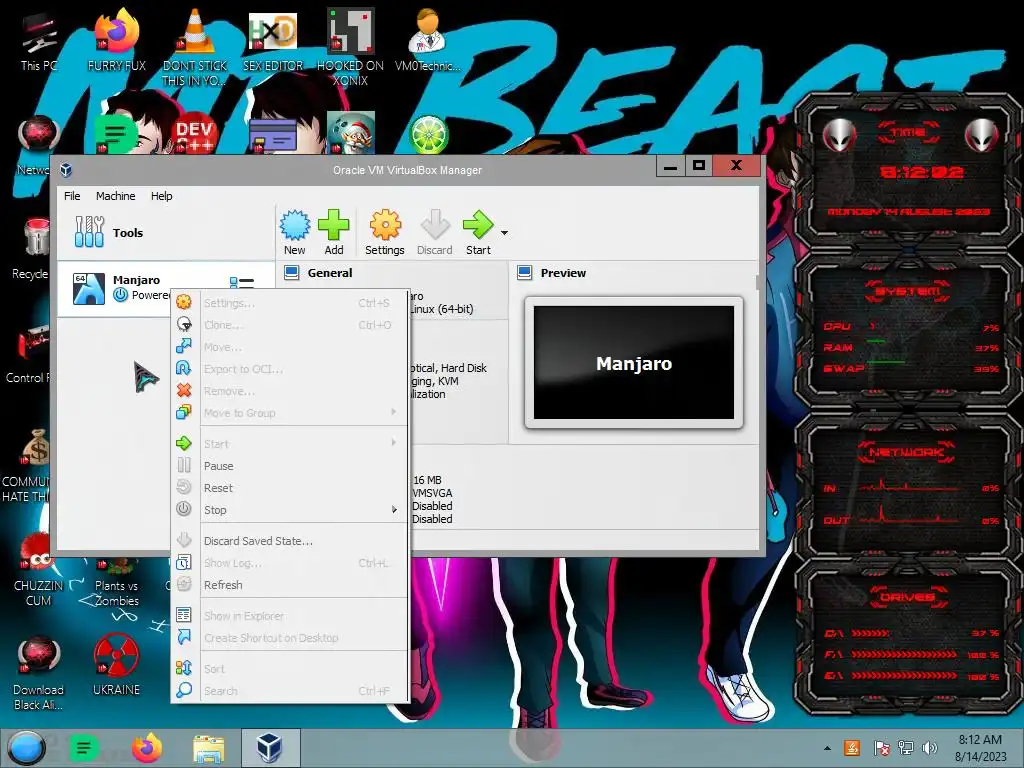
Task: Click the Export to OCI icon
Action: tap(184, 368)
